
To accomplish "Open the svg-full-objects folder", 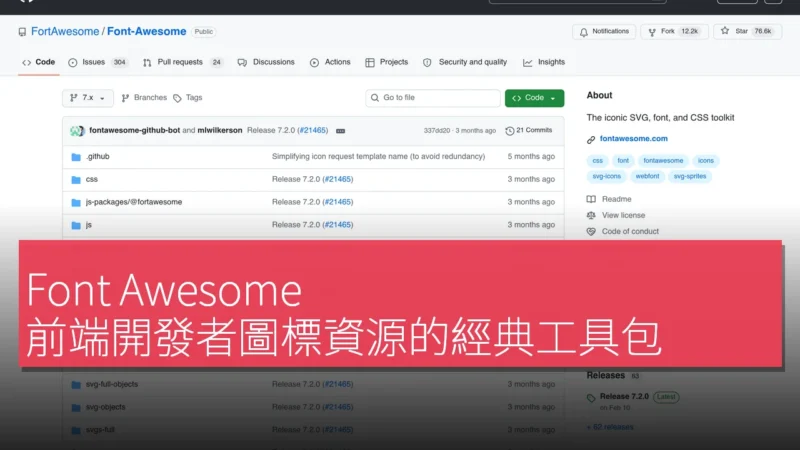I will [x=112, y=384].
